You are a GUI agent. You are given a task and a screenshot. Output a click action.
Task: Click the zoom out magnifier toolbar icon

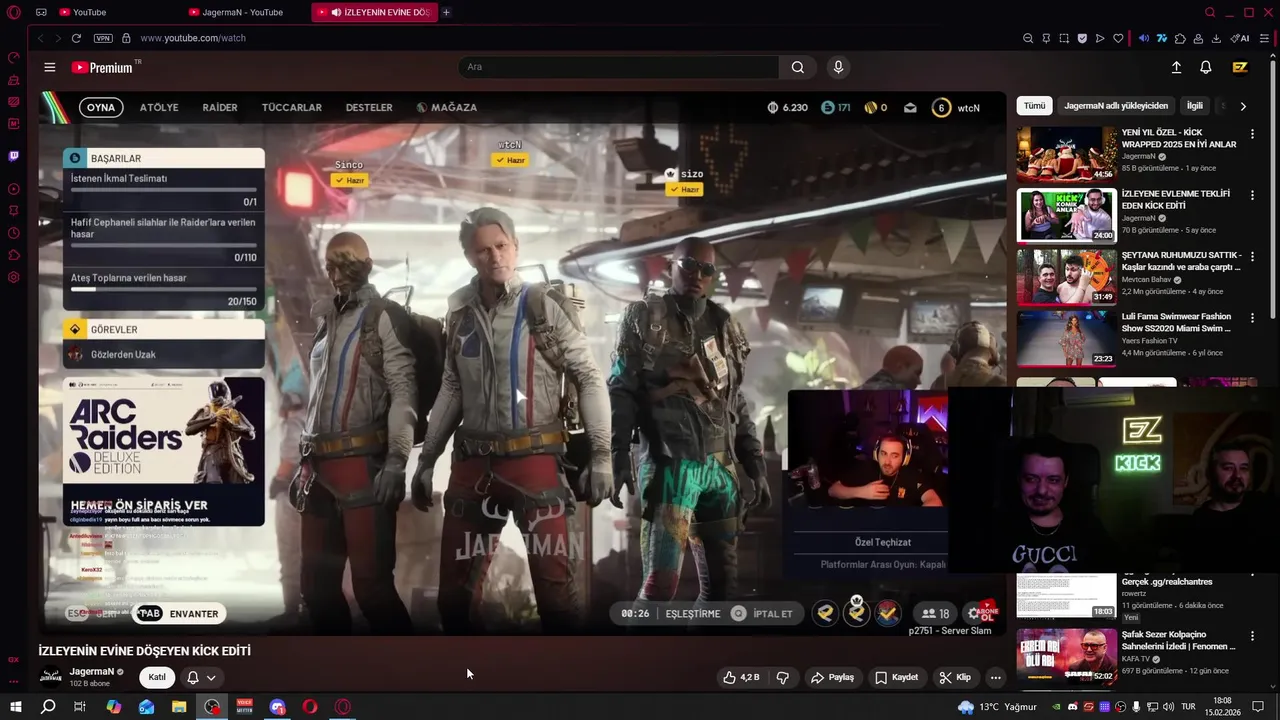pyautogui.click(x=1028, y=38)
